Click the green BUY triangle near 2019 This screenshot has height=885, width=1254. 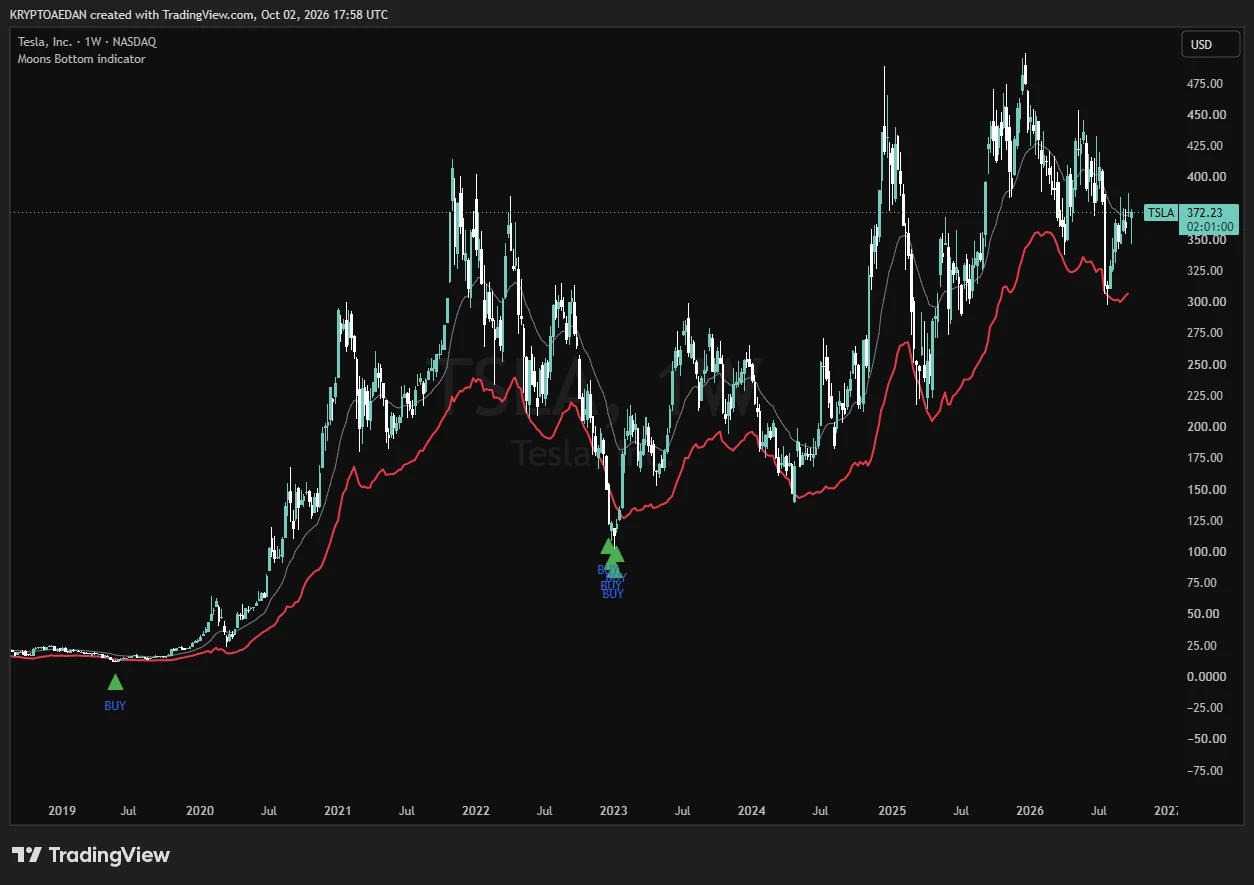click(115, 682)
